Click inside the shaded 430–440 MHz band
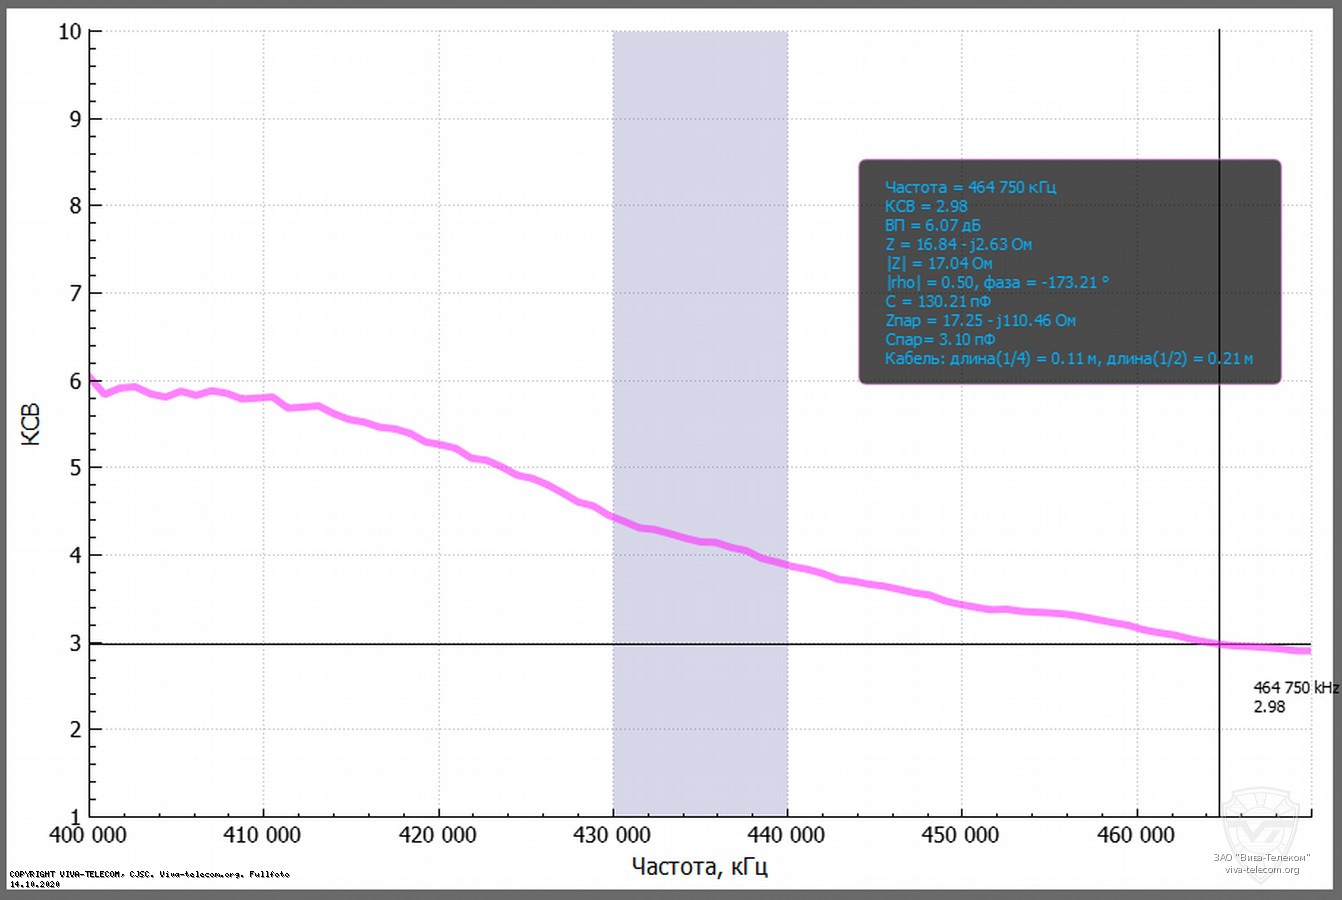The height and width of the screenshot is (900, 1342). click(x=700, y=300)
